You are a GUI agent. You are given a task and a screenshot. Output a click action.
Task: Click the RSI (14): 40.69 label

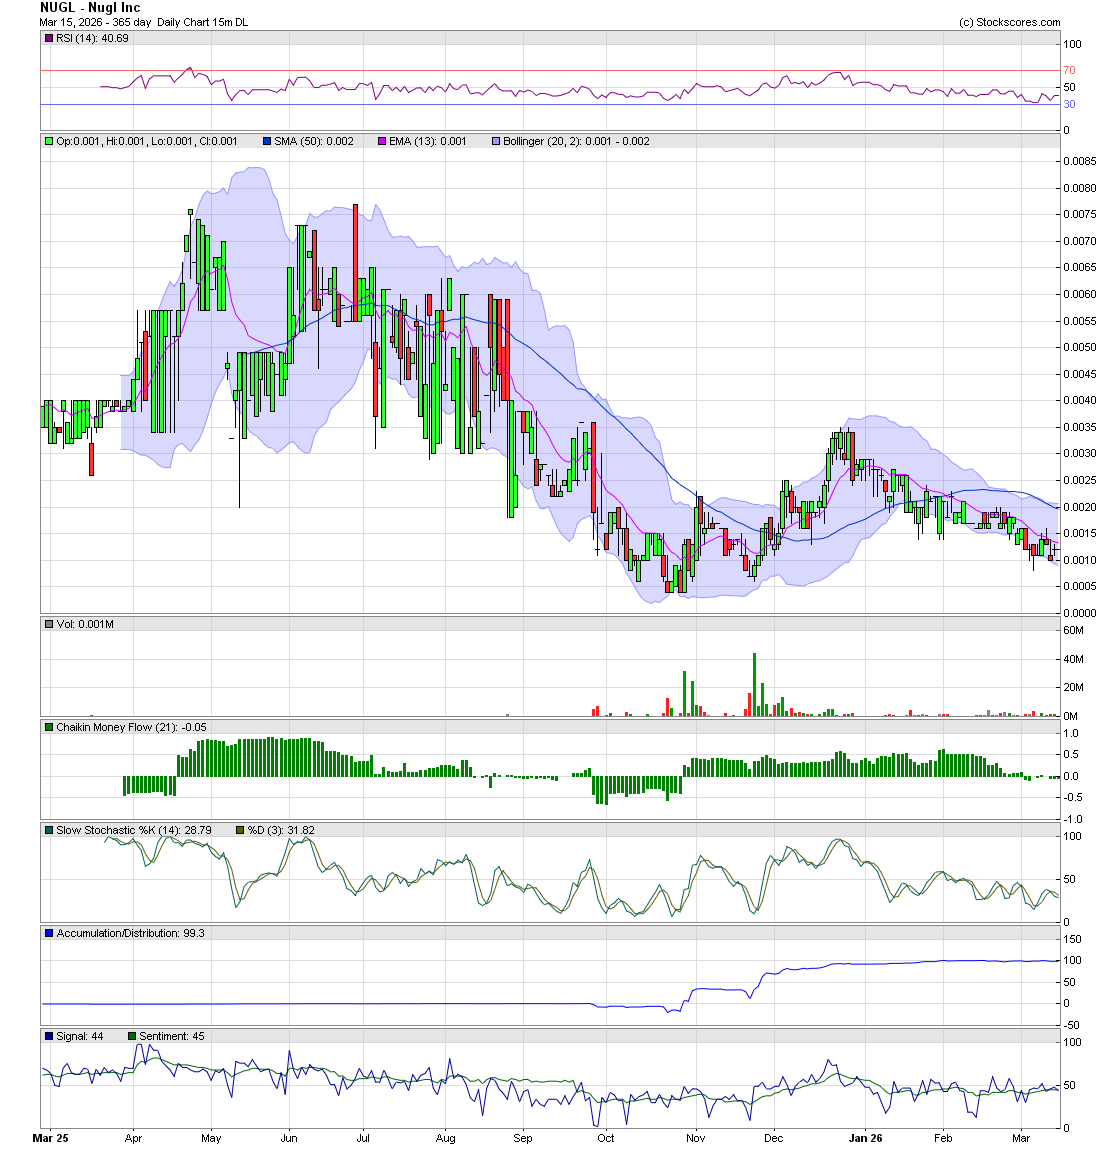coord(92,38)
